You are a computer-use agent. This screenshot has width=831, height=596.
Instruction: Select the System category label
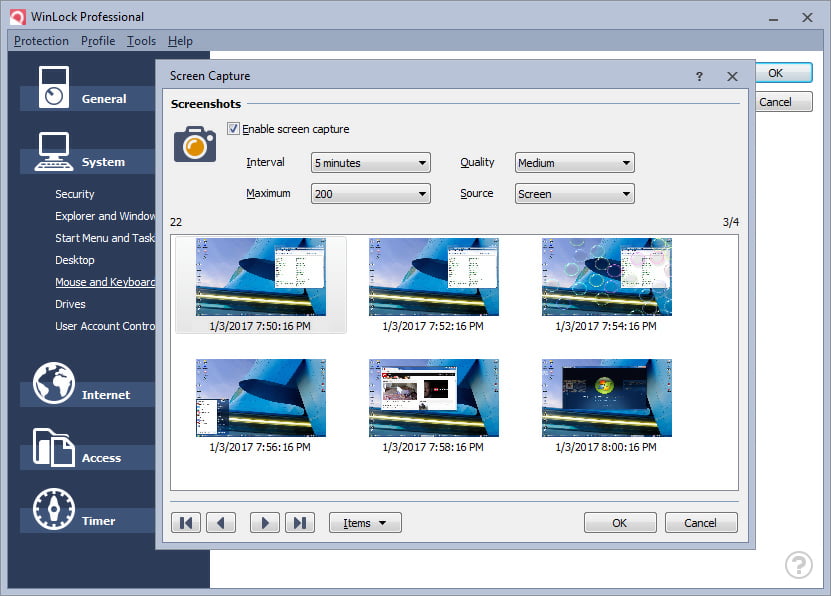click(x=103, y=162)
